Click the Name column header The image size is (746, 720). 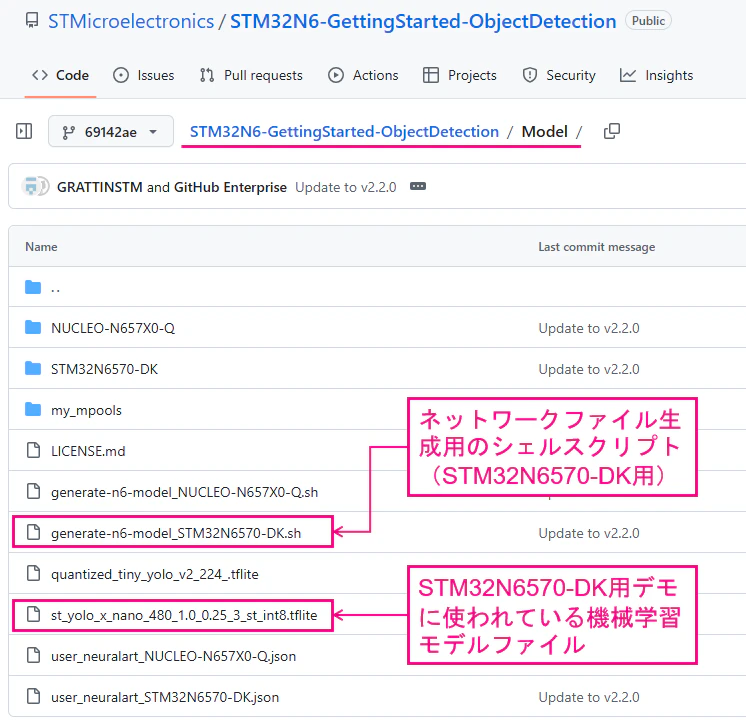tap(41, 247)
